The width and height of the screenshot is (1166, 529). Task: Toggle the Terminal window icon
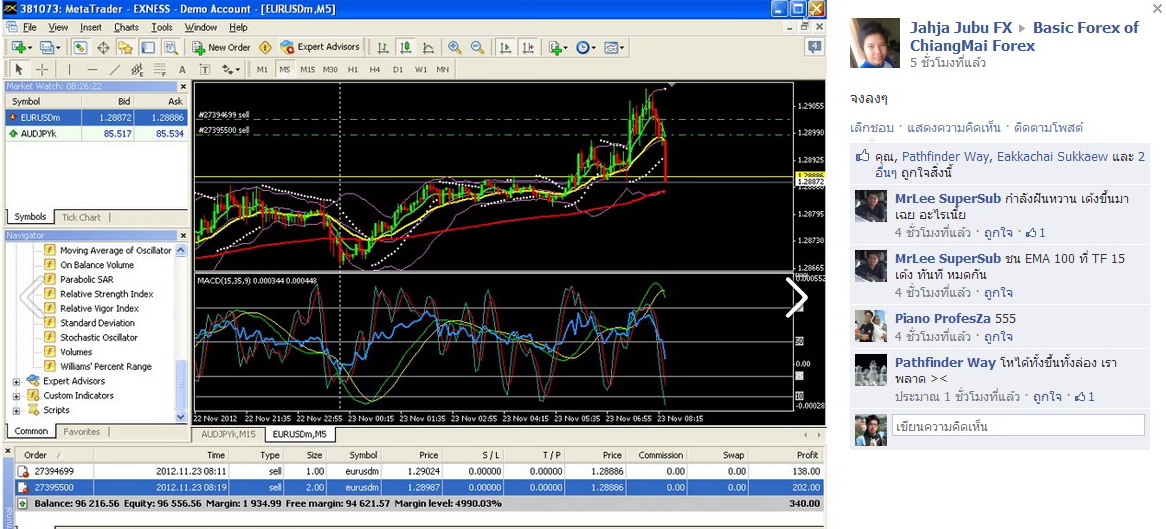[x=147, y=47]
